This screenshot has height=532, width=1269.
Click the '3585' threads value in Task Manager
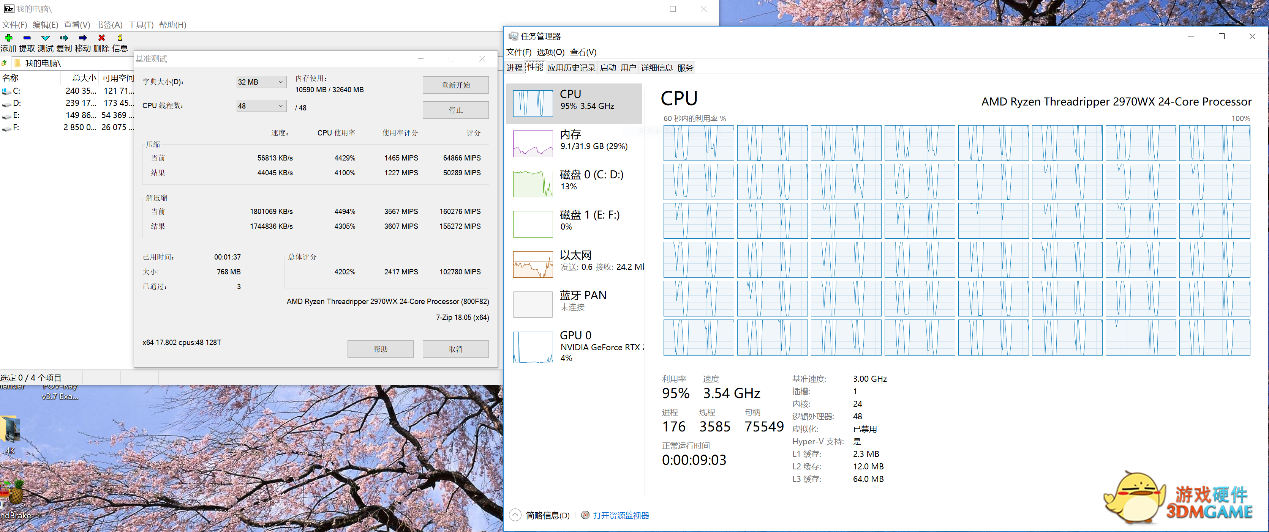pos(715,426)
